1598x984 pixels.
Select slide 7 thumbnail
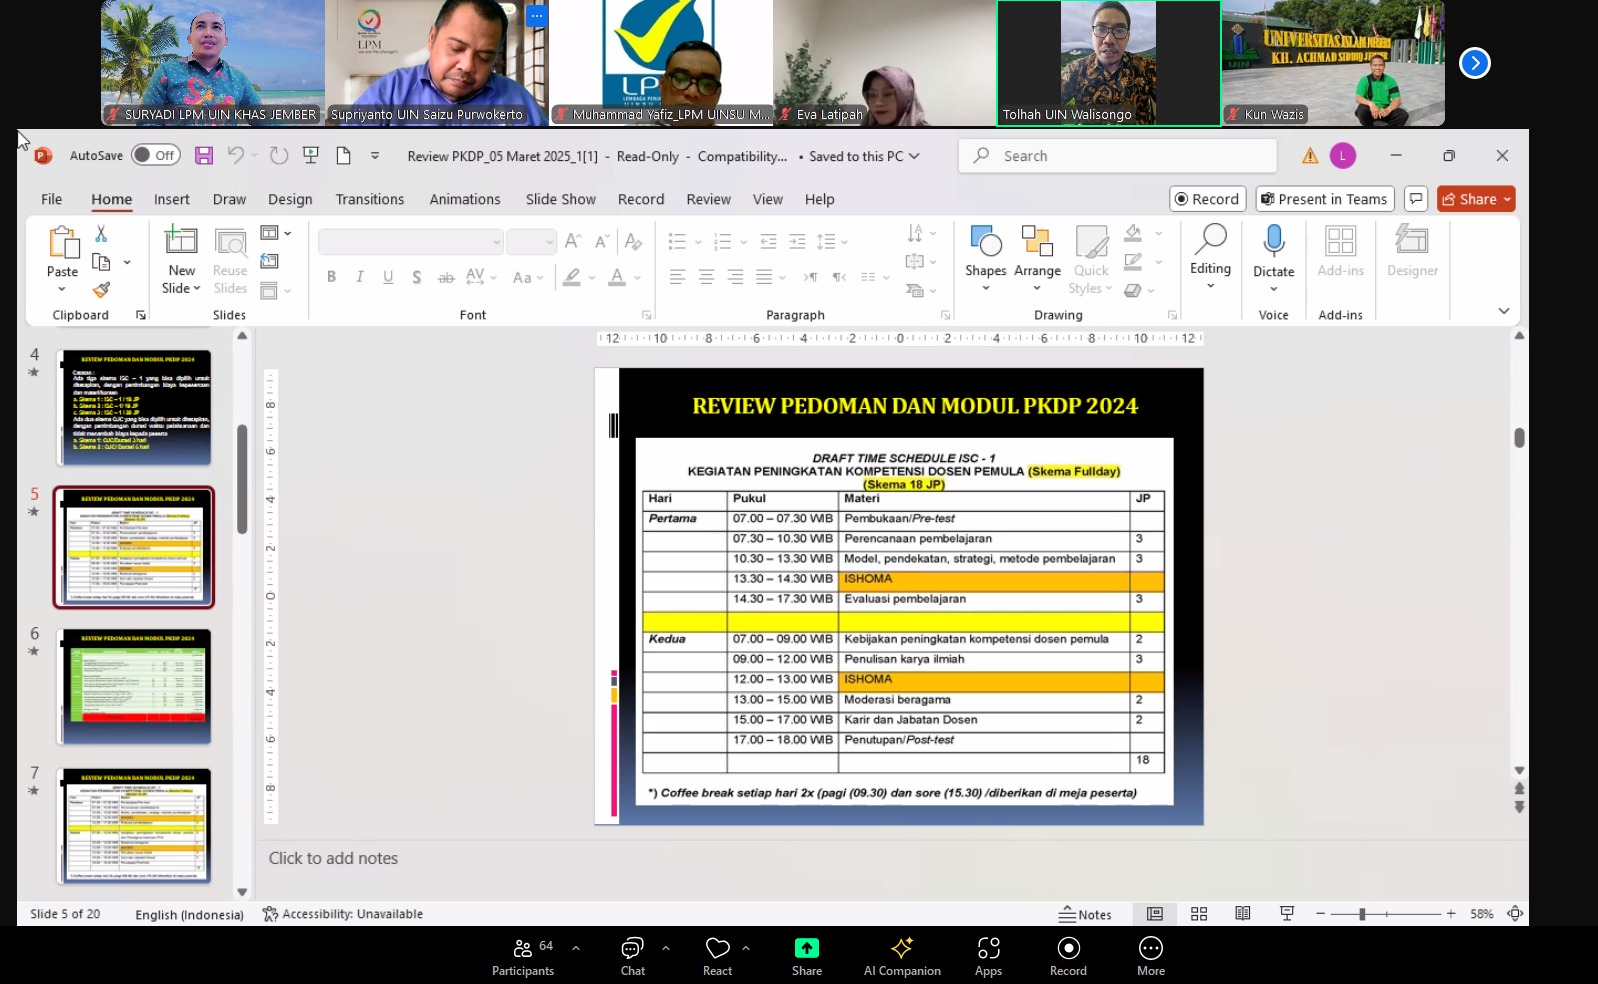pyautogui.click(x=134, y=825)
